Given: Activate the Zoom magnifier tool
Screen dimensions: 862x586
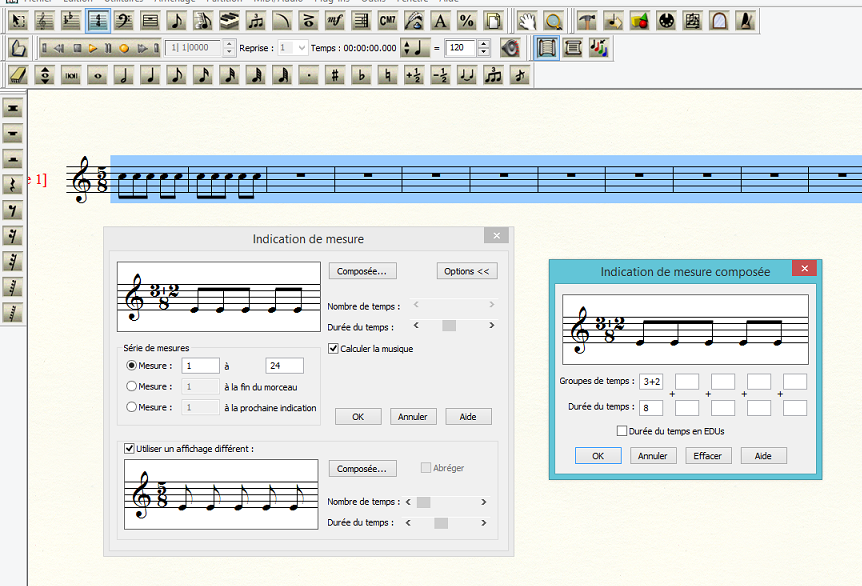Looking at the screenshot, I should tap(552, 20).
